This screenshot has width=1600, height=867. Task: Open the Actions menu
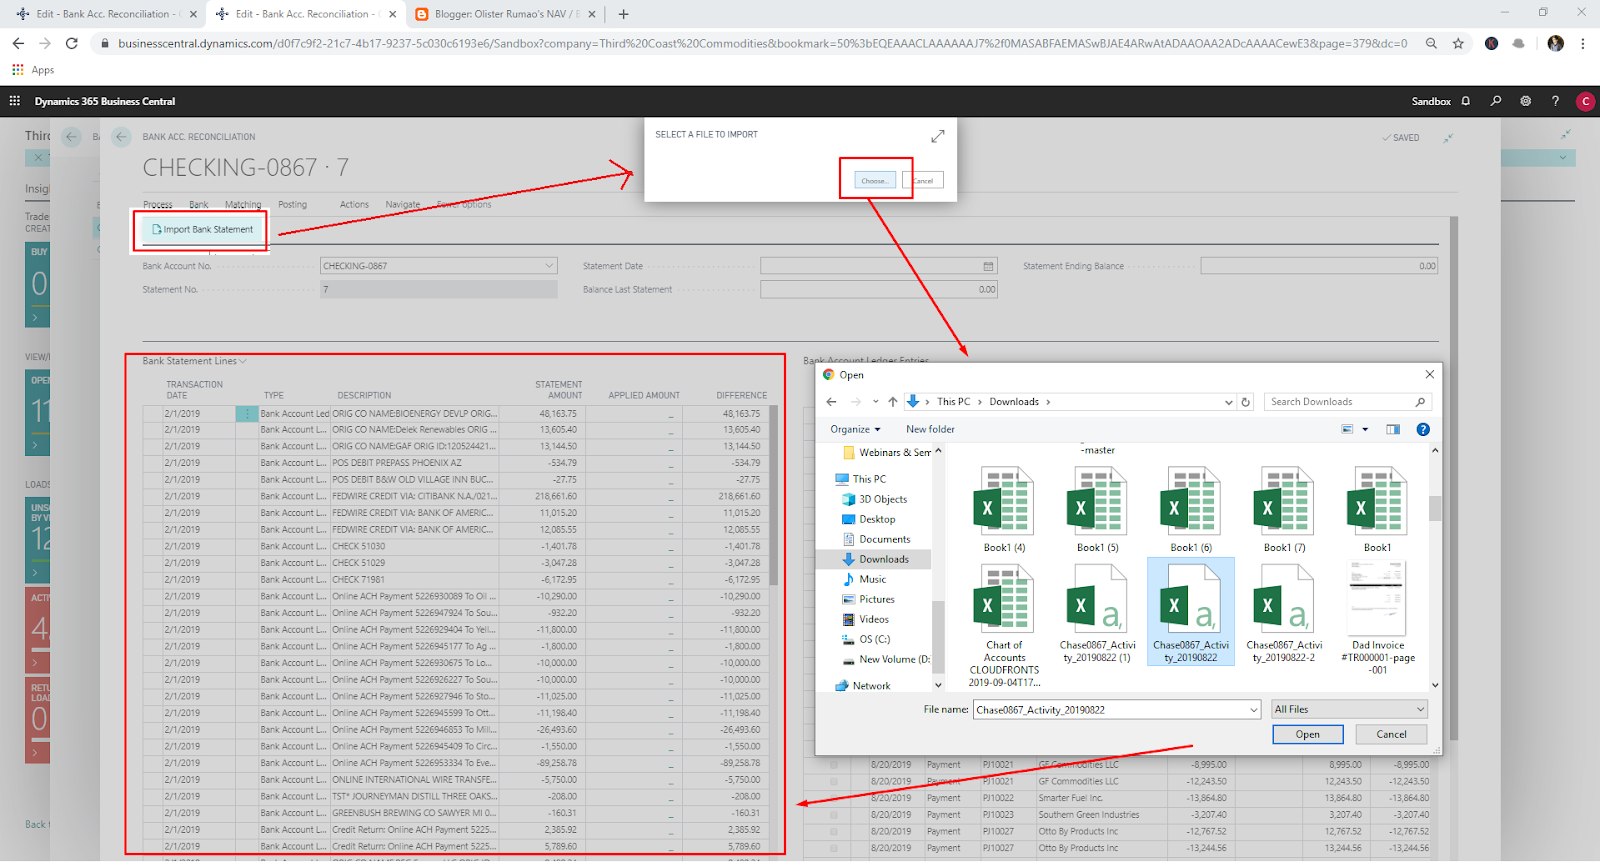(x=354, y=205)
